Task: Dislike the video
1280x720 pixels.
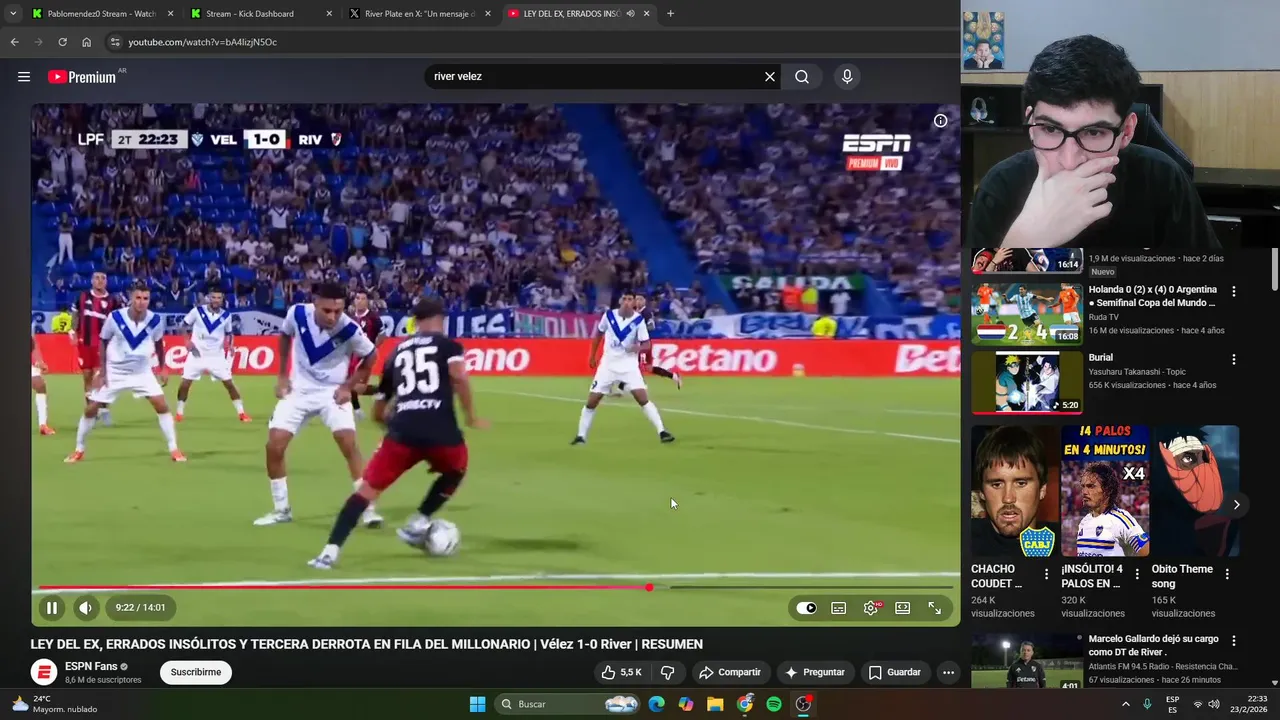Action: click(x=667, y=672)
